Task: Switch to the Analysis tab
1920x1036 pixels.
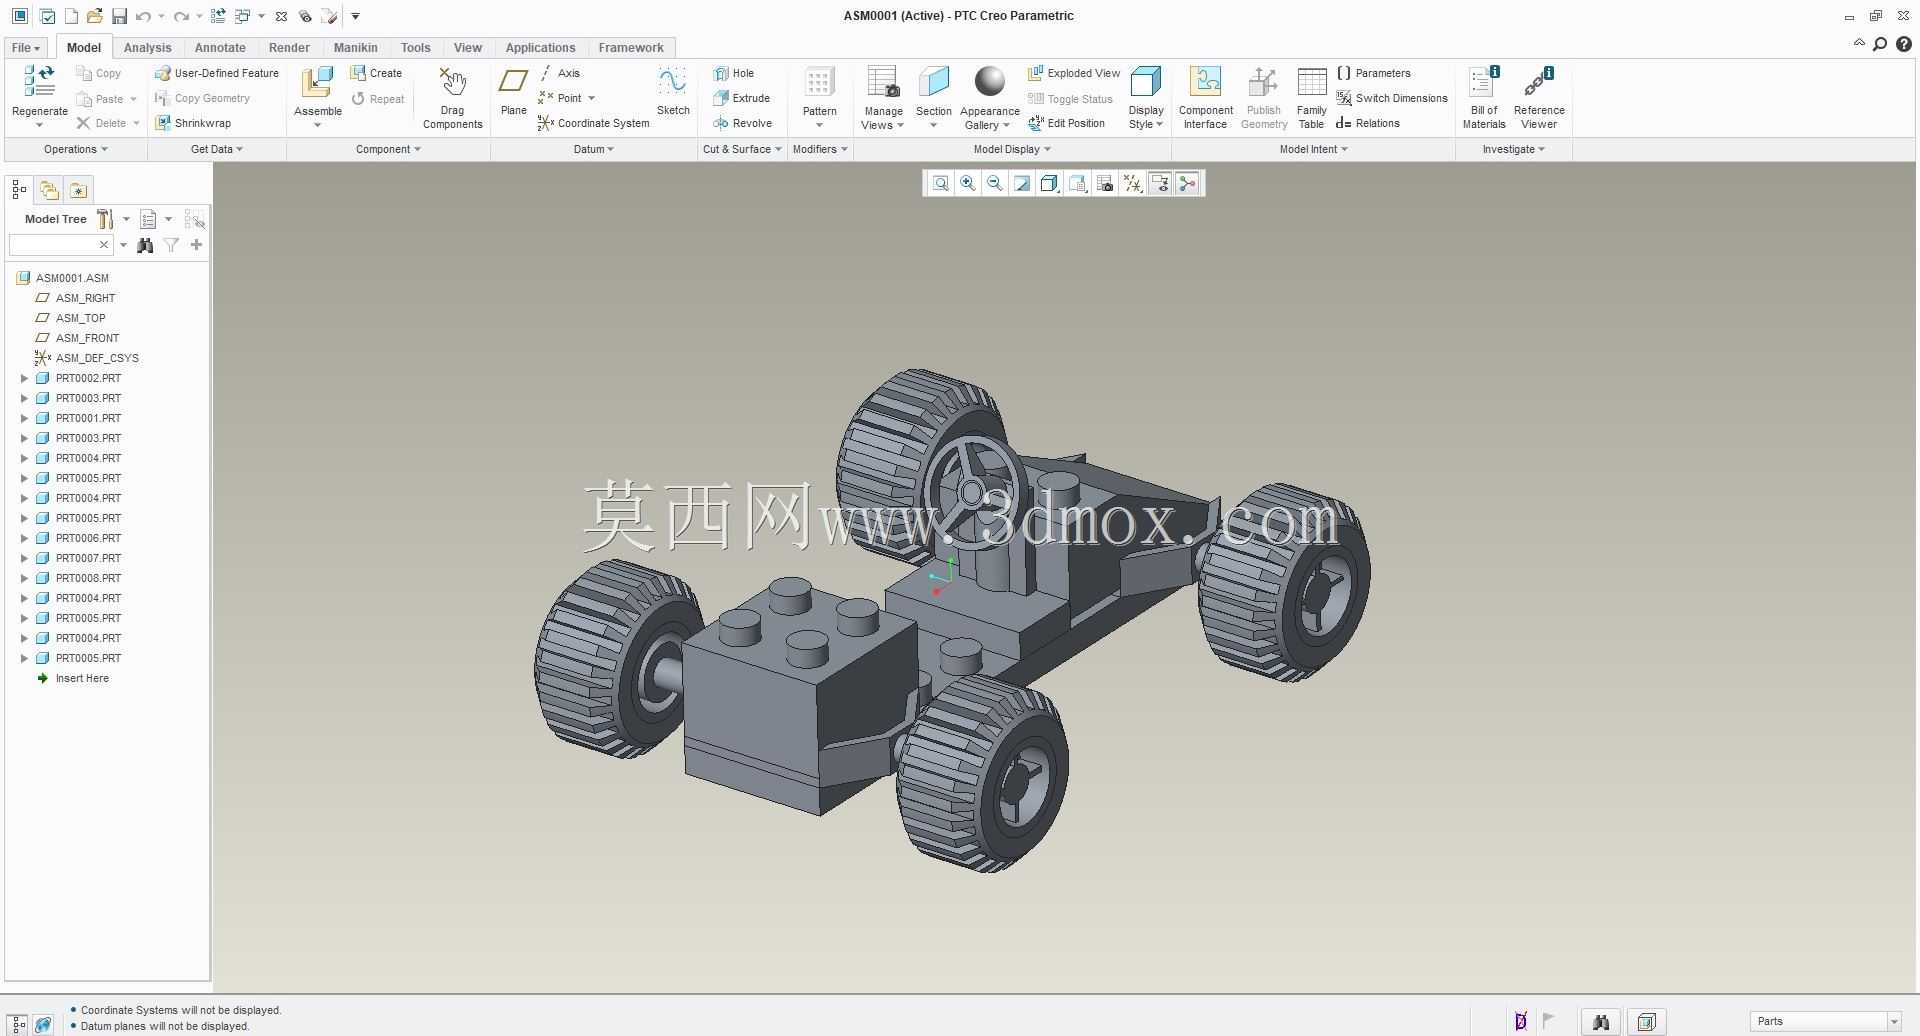Action: 147,47
